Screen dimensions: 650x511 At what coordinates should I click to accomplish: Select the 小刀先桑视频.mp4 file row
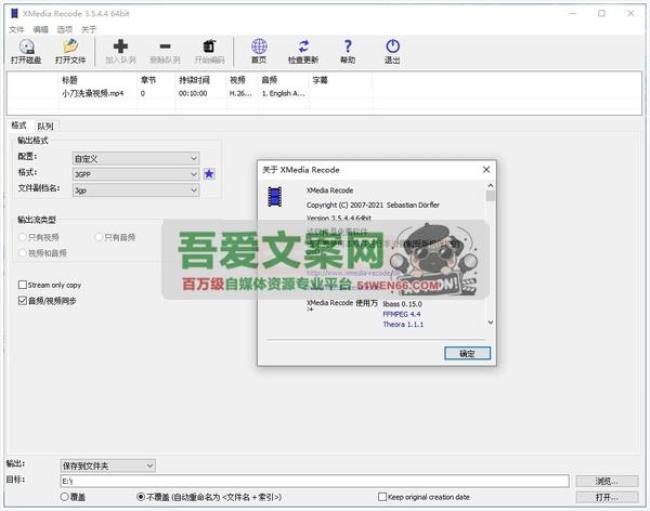[324, 93]
